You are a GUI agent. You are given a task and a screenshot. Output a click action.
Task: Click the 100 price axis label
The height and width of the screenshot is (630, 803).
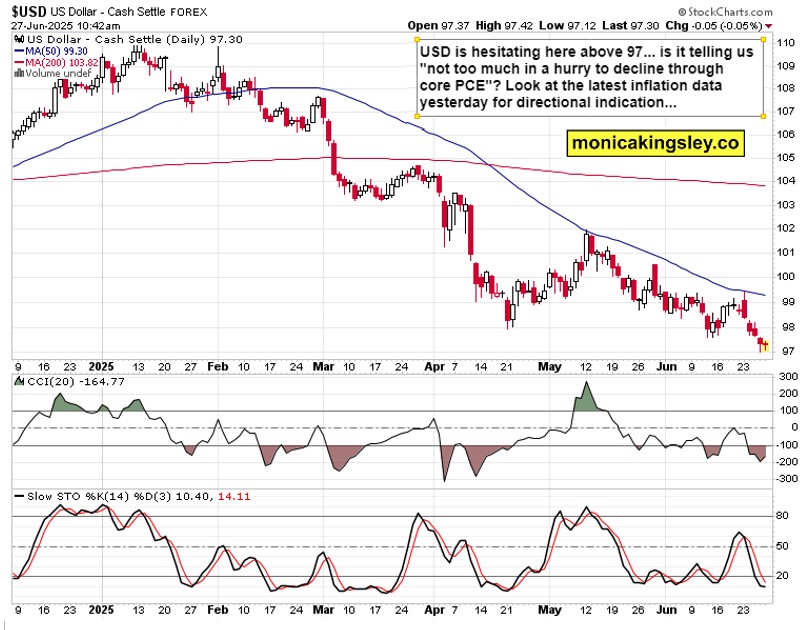click(786, 277)
